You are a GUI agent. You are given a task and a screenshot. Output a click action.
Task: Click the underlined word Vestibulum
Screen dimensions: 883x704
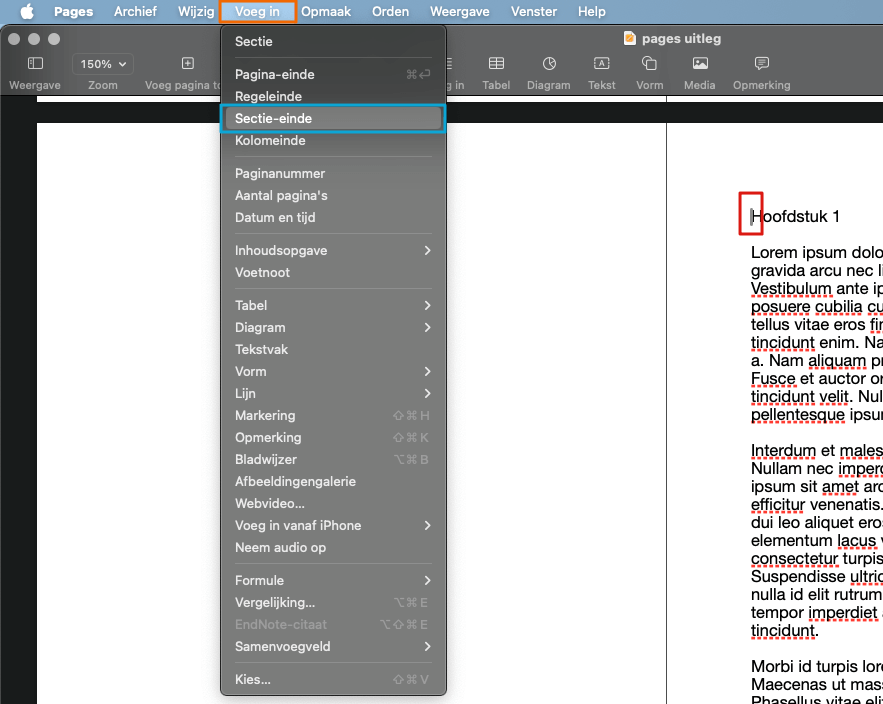[x=791, y=288]
